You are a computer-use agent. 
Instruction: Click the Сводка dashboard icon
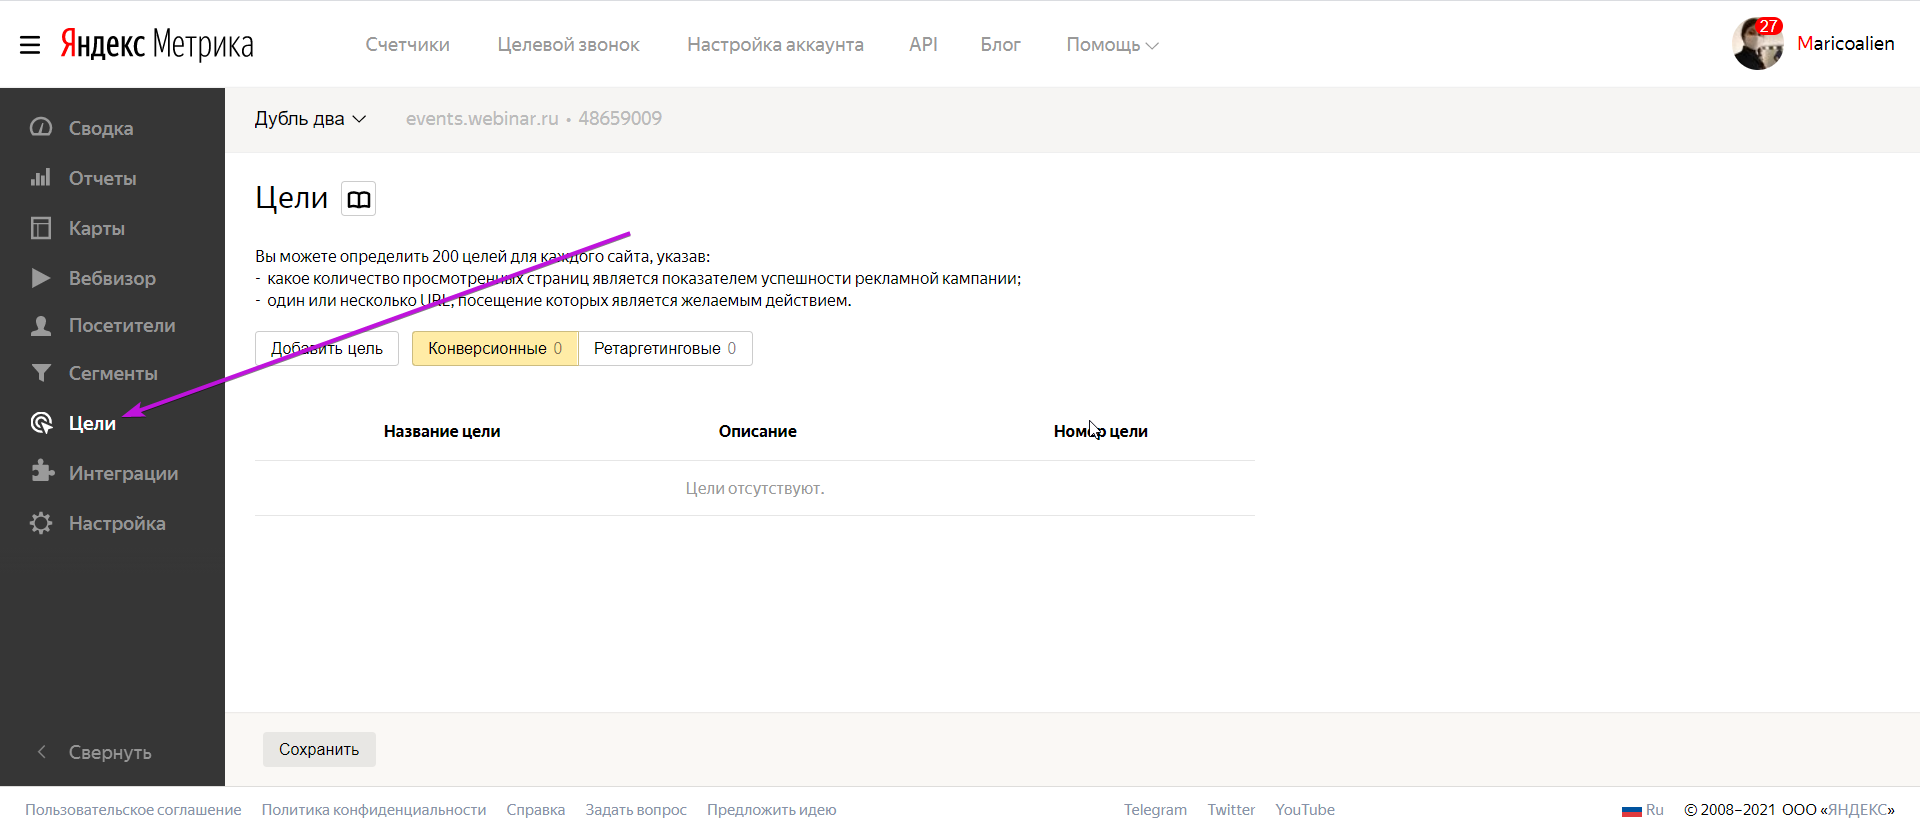(x=41, y=127)
